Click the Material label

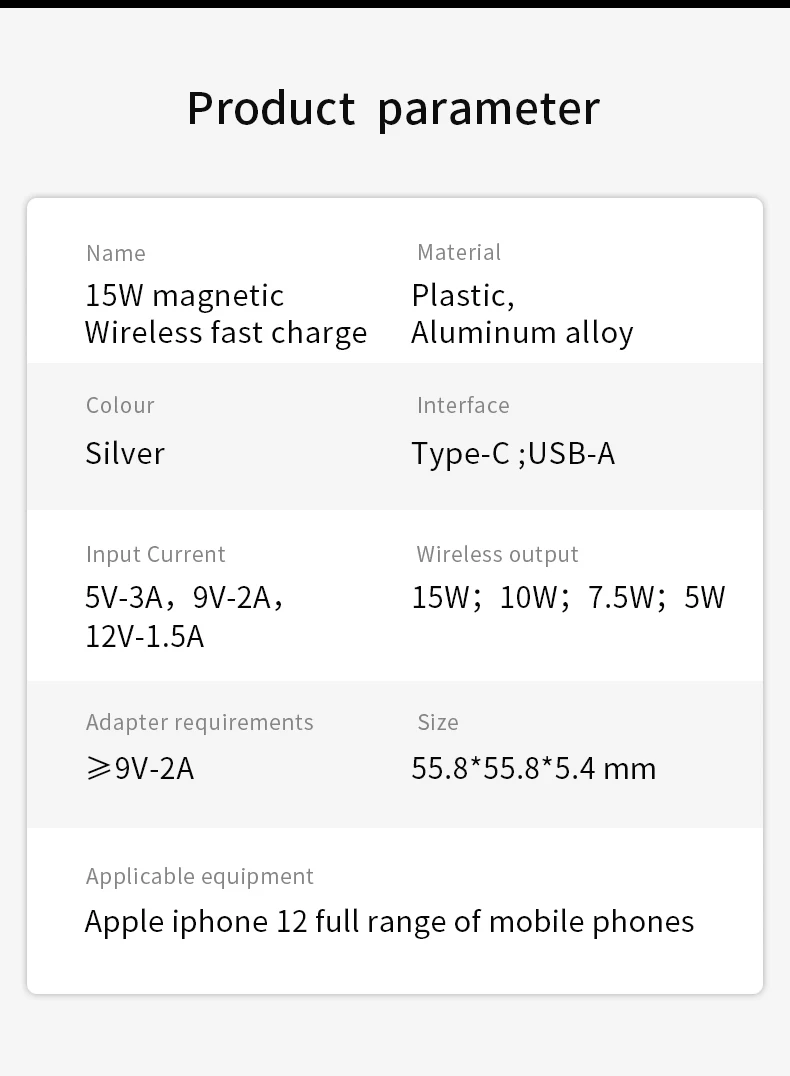(x=459, y=253)
